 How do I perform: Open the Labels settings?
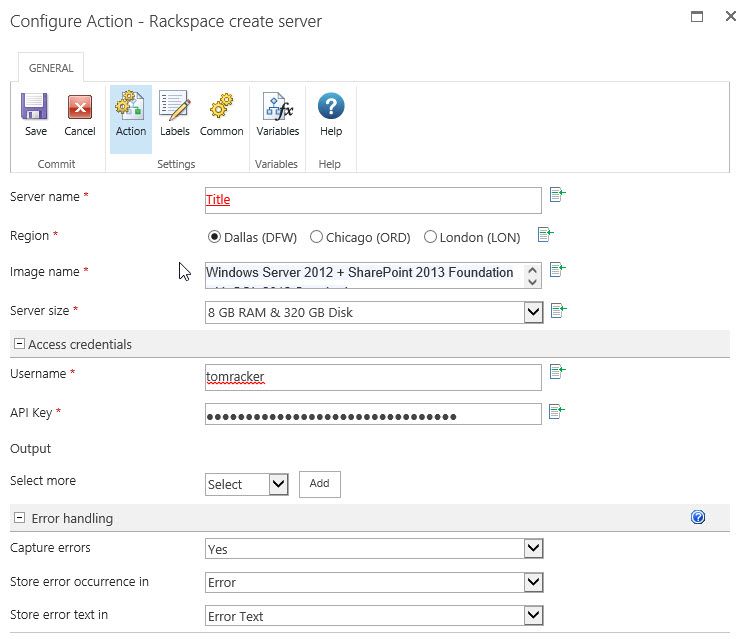coord(175,114)
